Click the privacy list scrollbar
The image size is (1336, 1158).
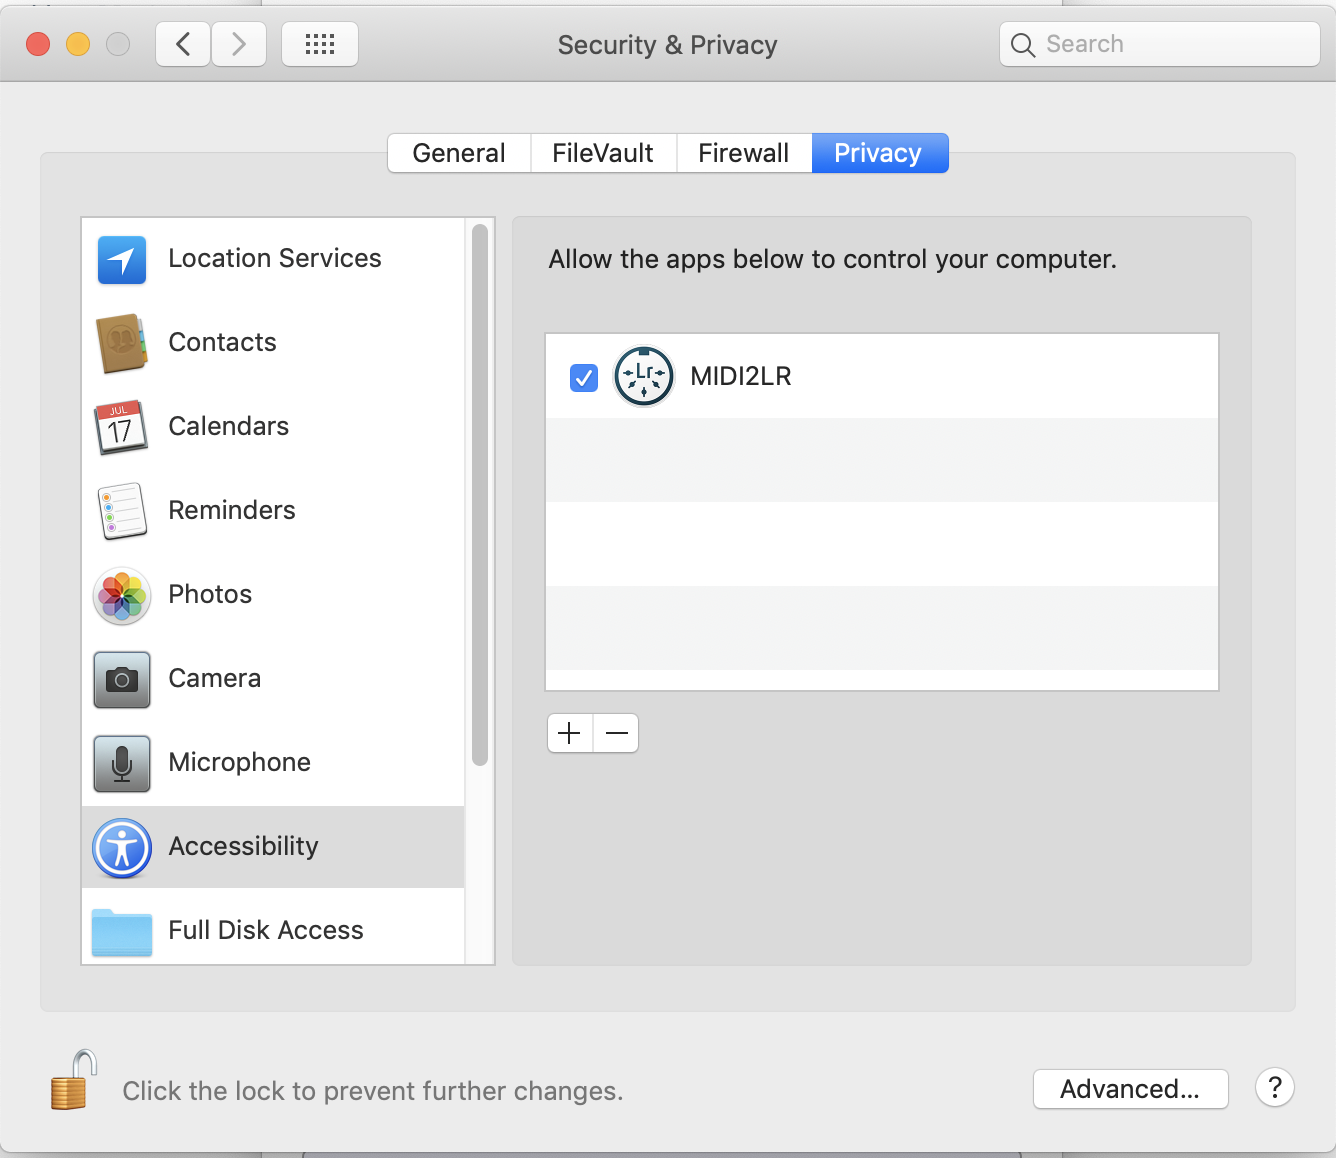click(x=480, y=495)
